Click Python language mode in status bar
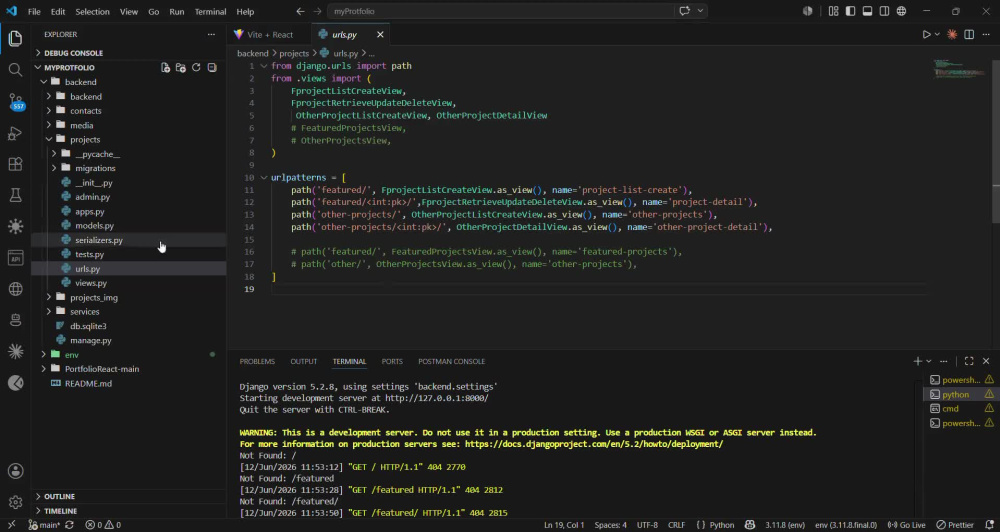This screenshot has height=532, width=1000. (x=722, y=525)
